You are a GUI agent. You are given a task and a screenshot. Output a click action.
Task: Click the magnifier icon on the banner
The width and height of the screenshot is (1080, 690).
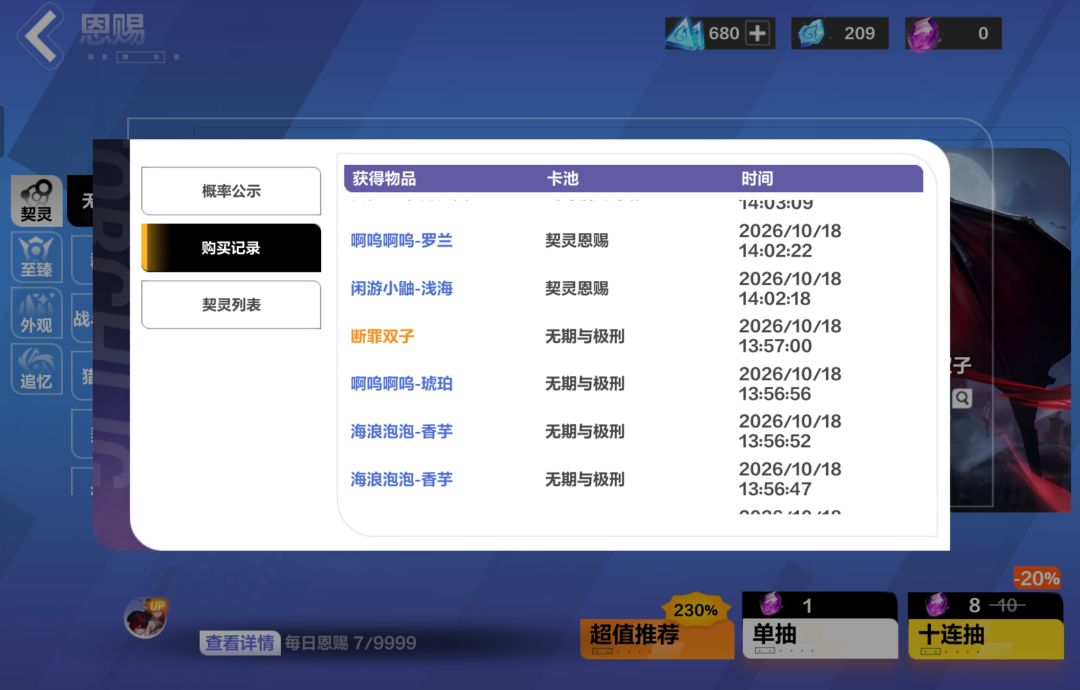pyautogui.click(x=962, y=398)
